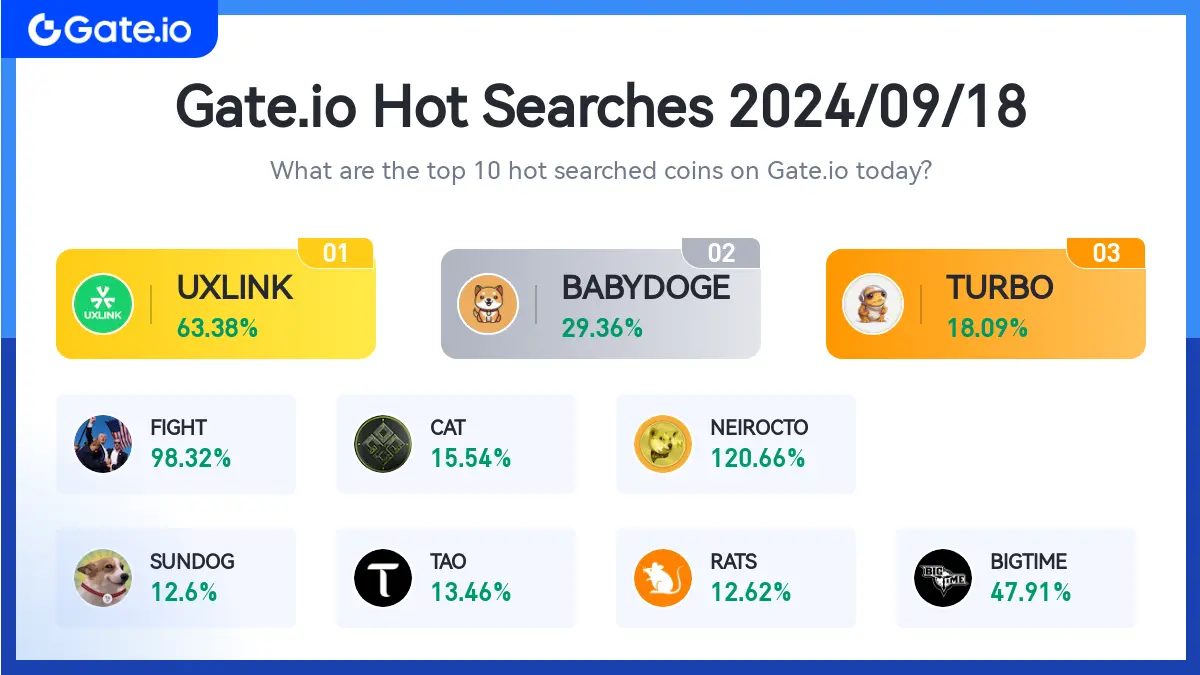
Task: Click the NEIROCTO golden dog icon
Action: point(663,444)
